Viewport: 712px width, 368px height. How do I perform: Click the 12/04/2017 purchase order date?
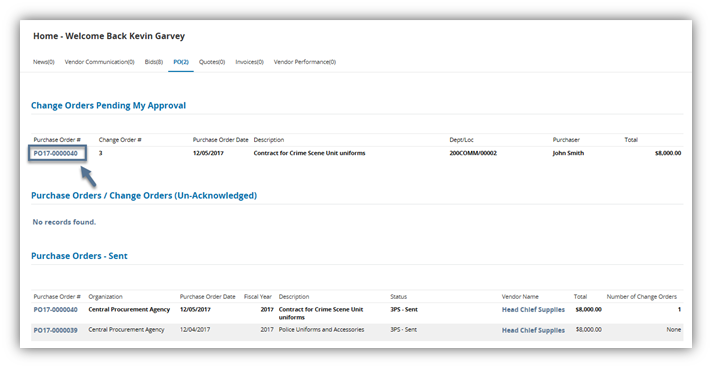[x=195, y=329]
